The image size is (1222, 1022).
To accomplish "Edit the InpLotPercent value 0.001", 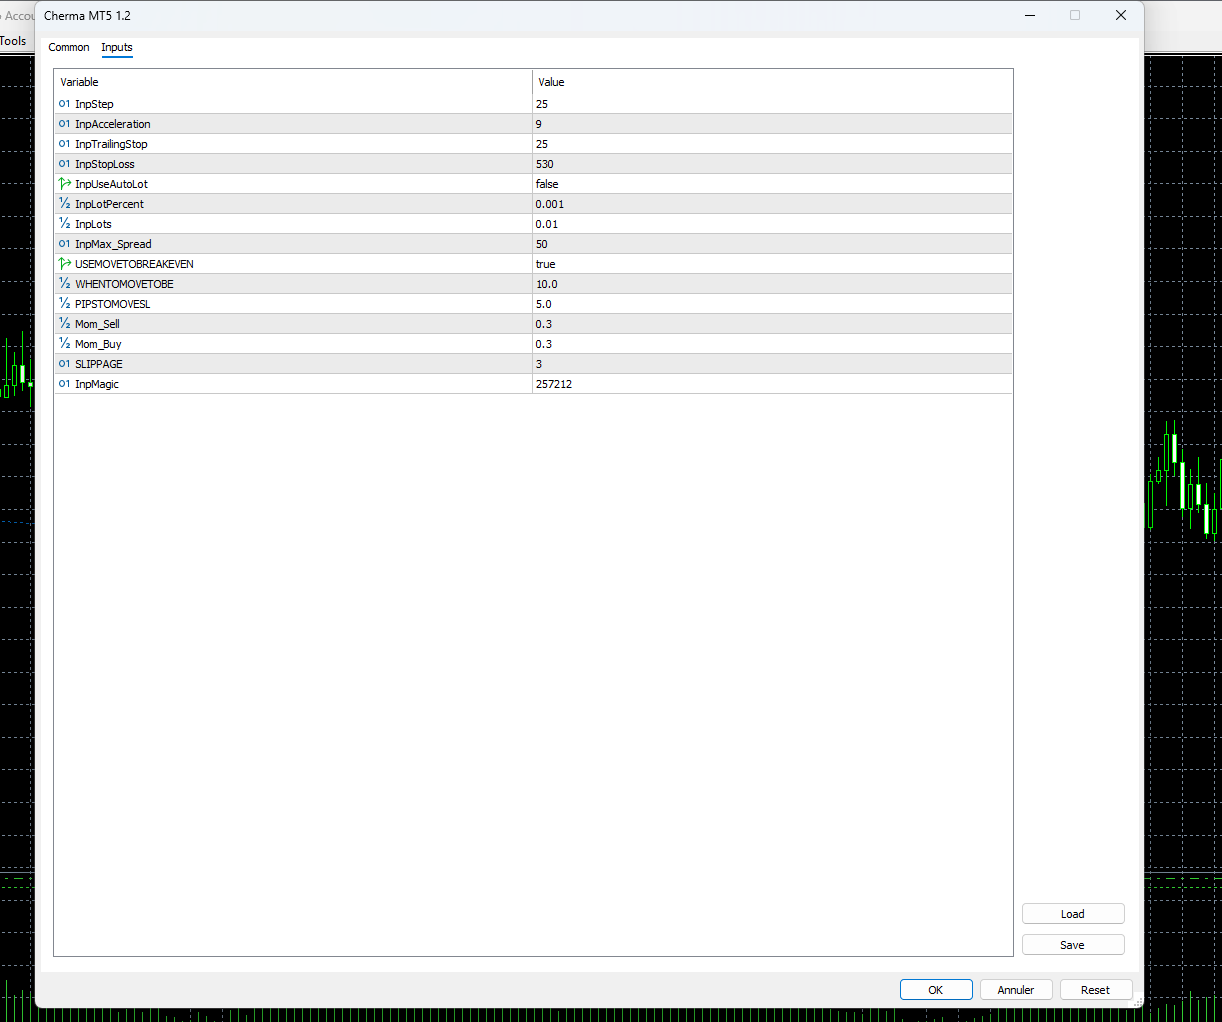I will (772, 204).
